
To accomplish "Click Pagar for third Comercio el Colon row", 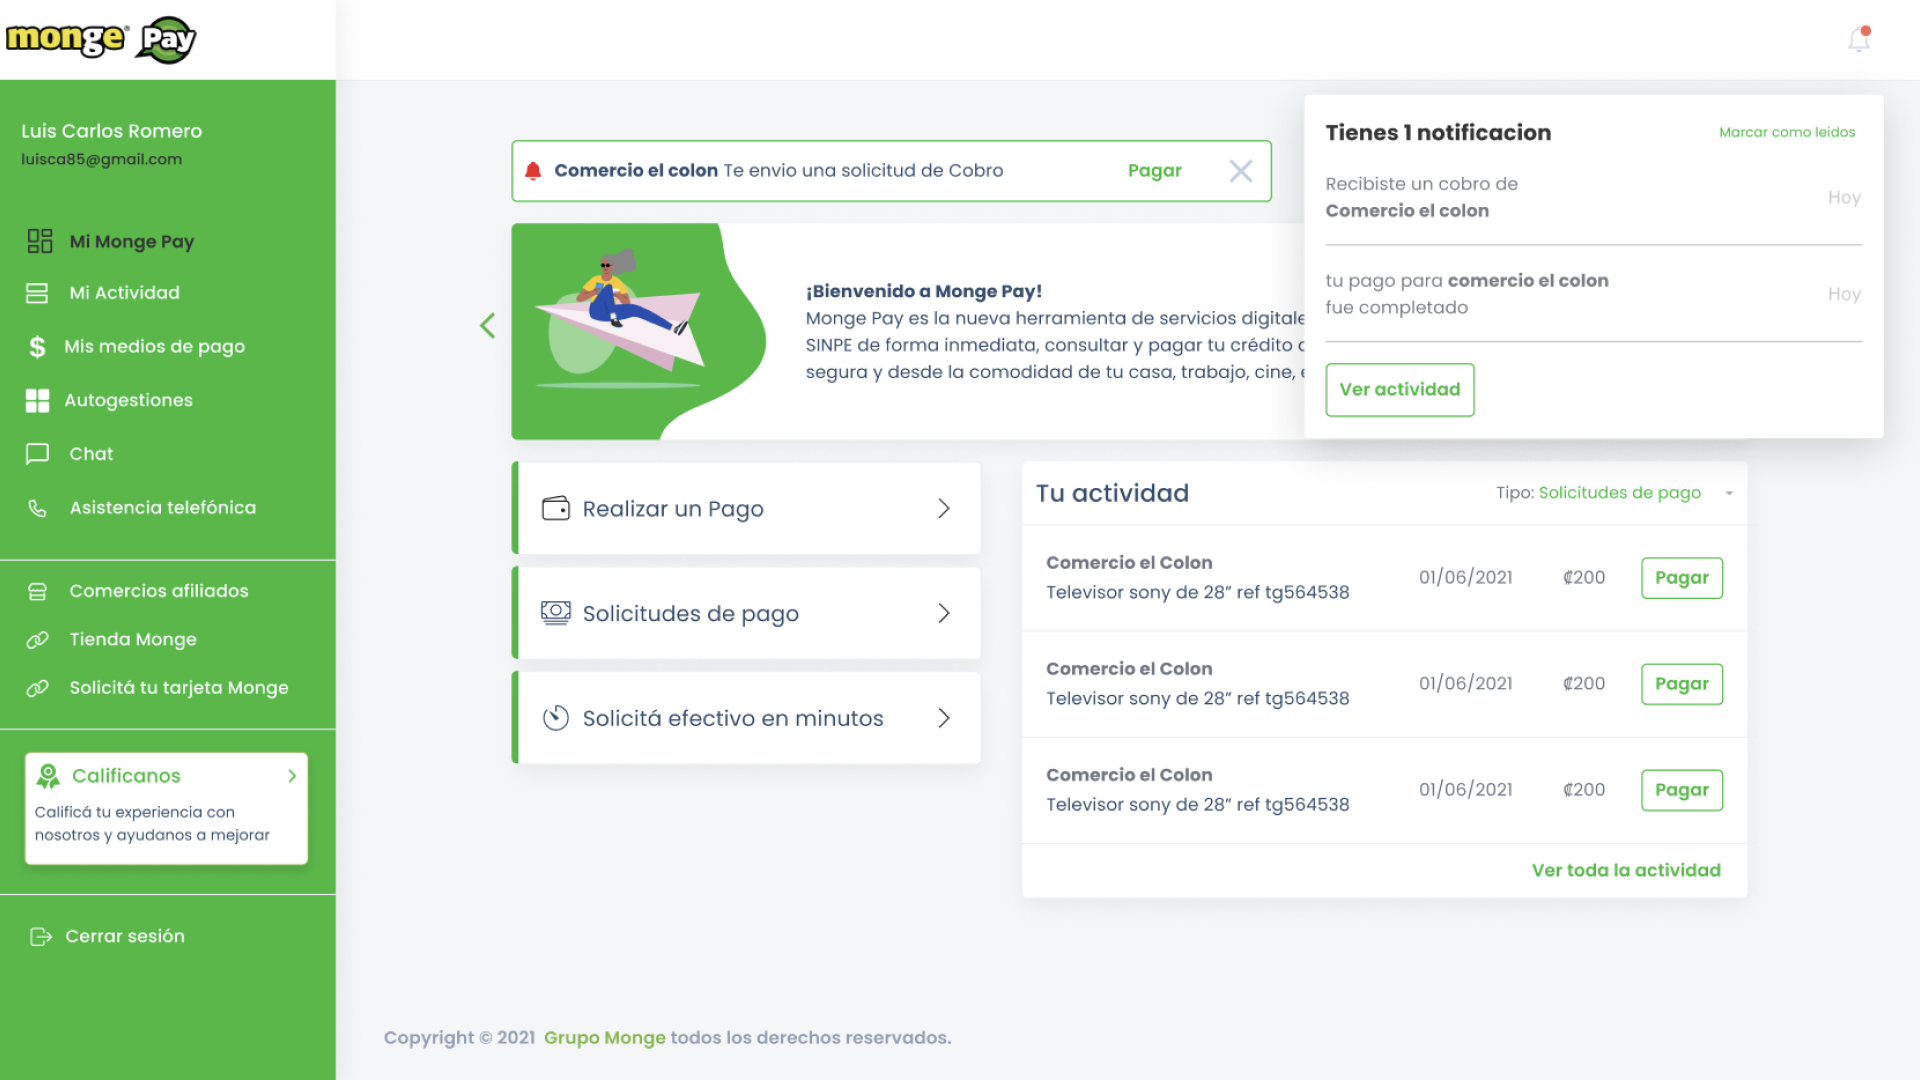I will [1682, 790].
